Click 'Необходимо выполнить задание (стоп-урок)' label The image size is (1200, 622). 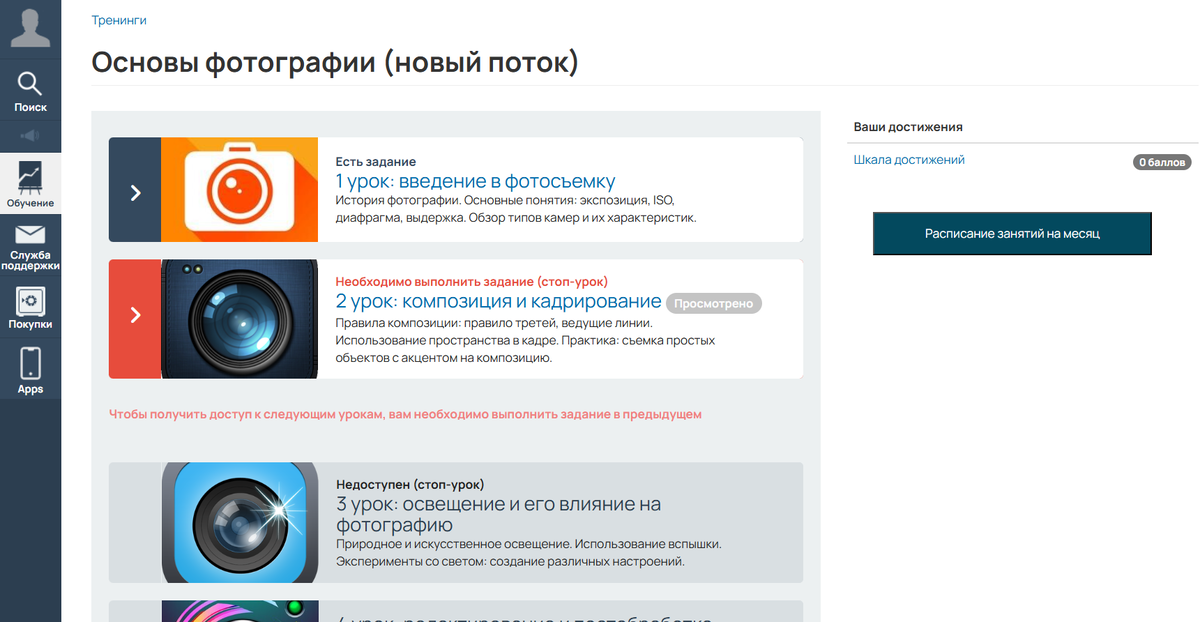pos(471,281)
